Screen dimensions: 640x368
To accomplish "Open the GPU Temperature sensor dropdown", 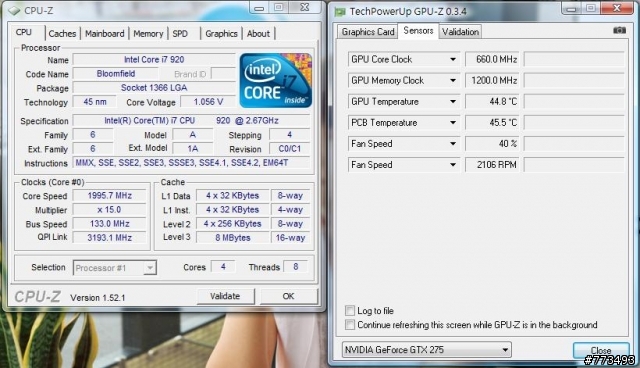I will point(453,102).
